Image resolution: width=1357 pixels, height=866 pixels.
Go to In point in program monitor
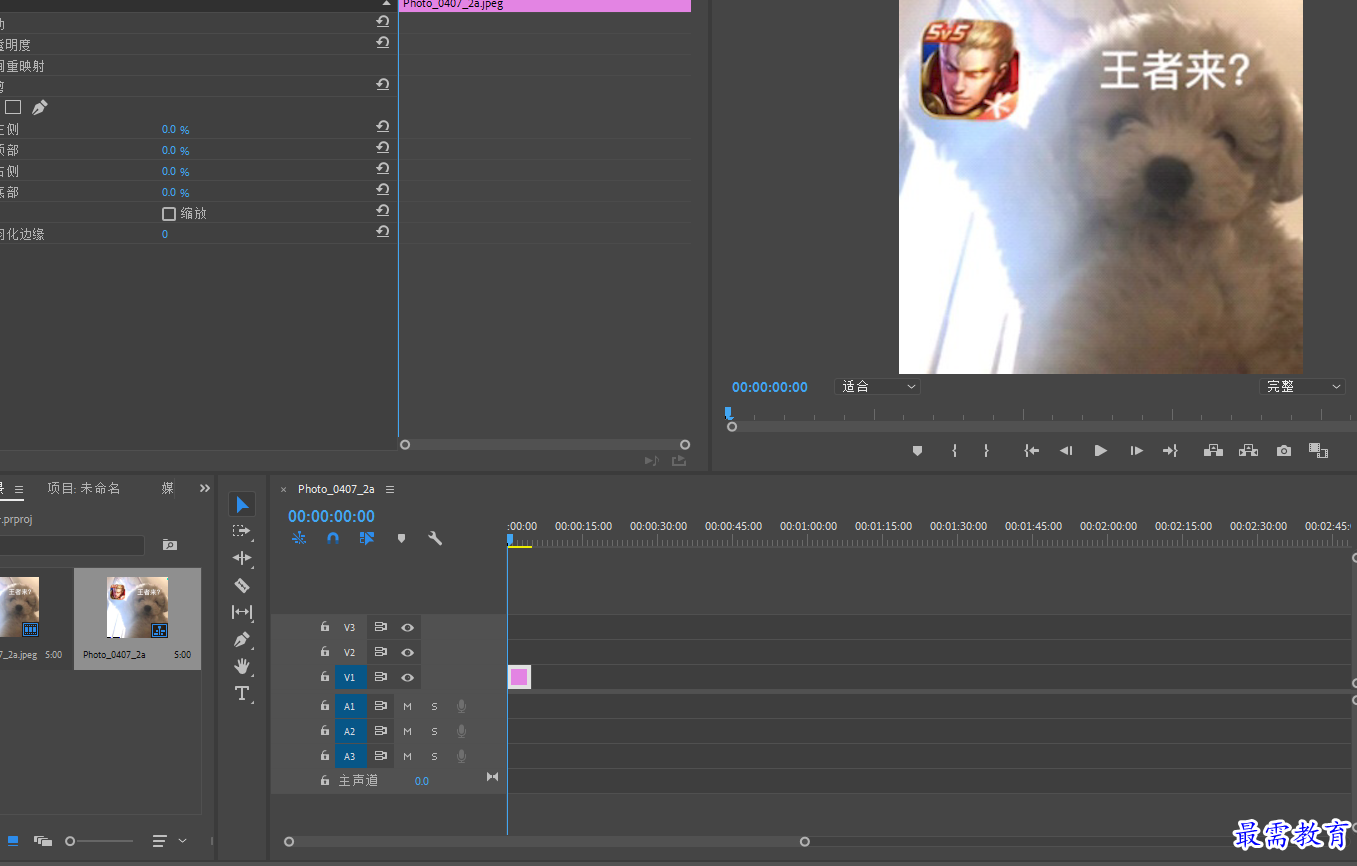click(x=1032, y=451)
